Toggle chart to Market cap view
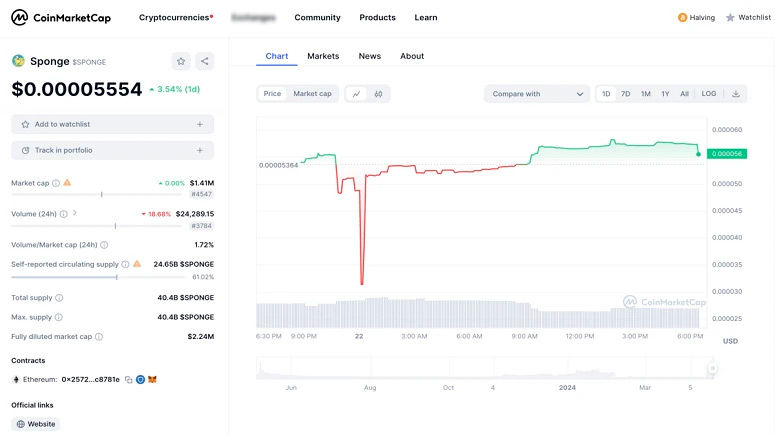The width and height of the screenshot is (775, 435). (x=312, y=94)
